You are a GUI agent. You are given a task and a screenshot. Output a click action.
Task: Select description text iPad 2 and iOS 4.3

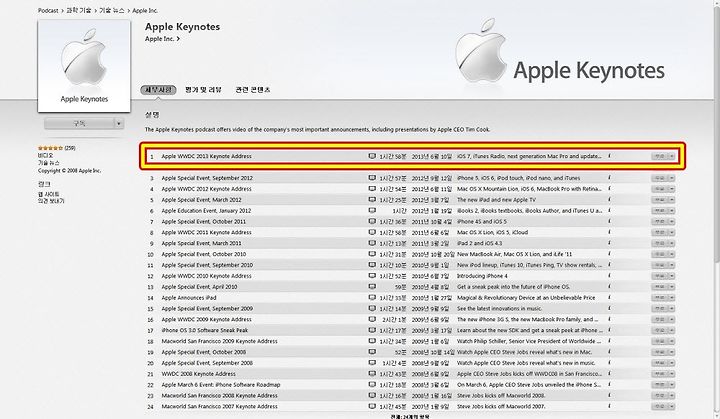coord(479,243)
